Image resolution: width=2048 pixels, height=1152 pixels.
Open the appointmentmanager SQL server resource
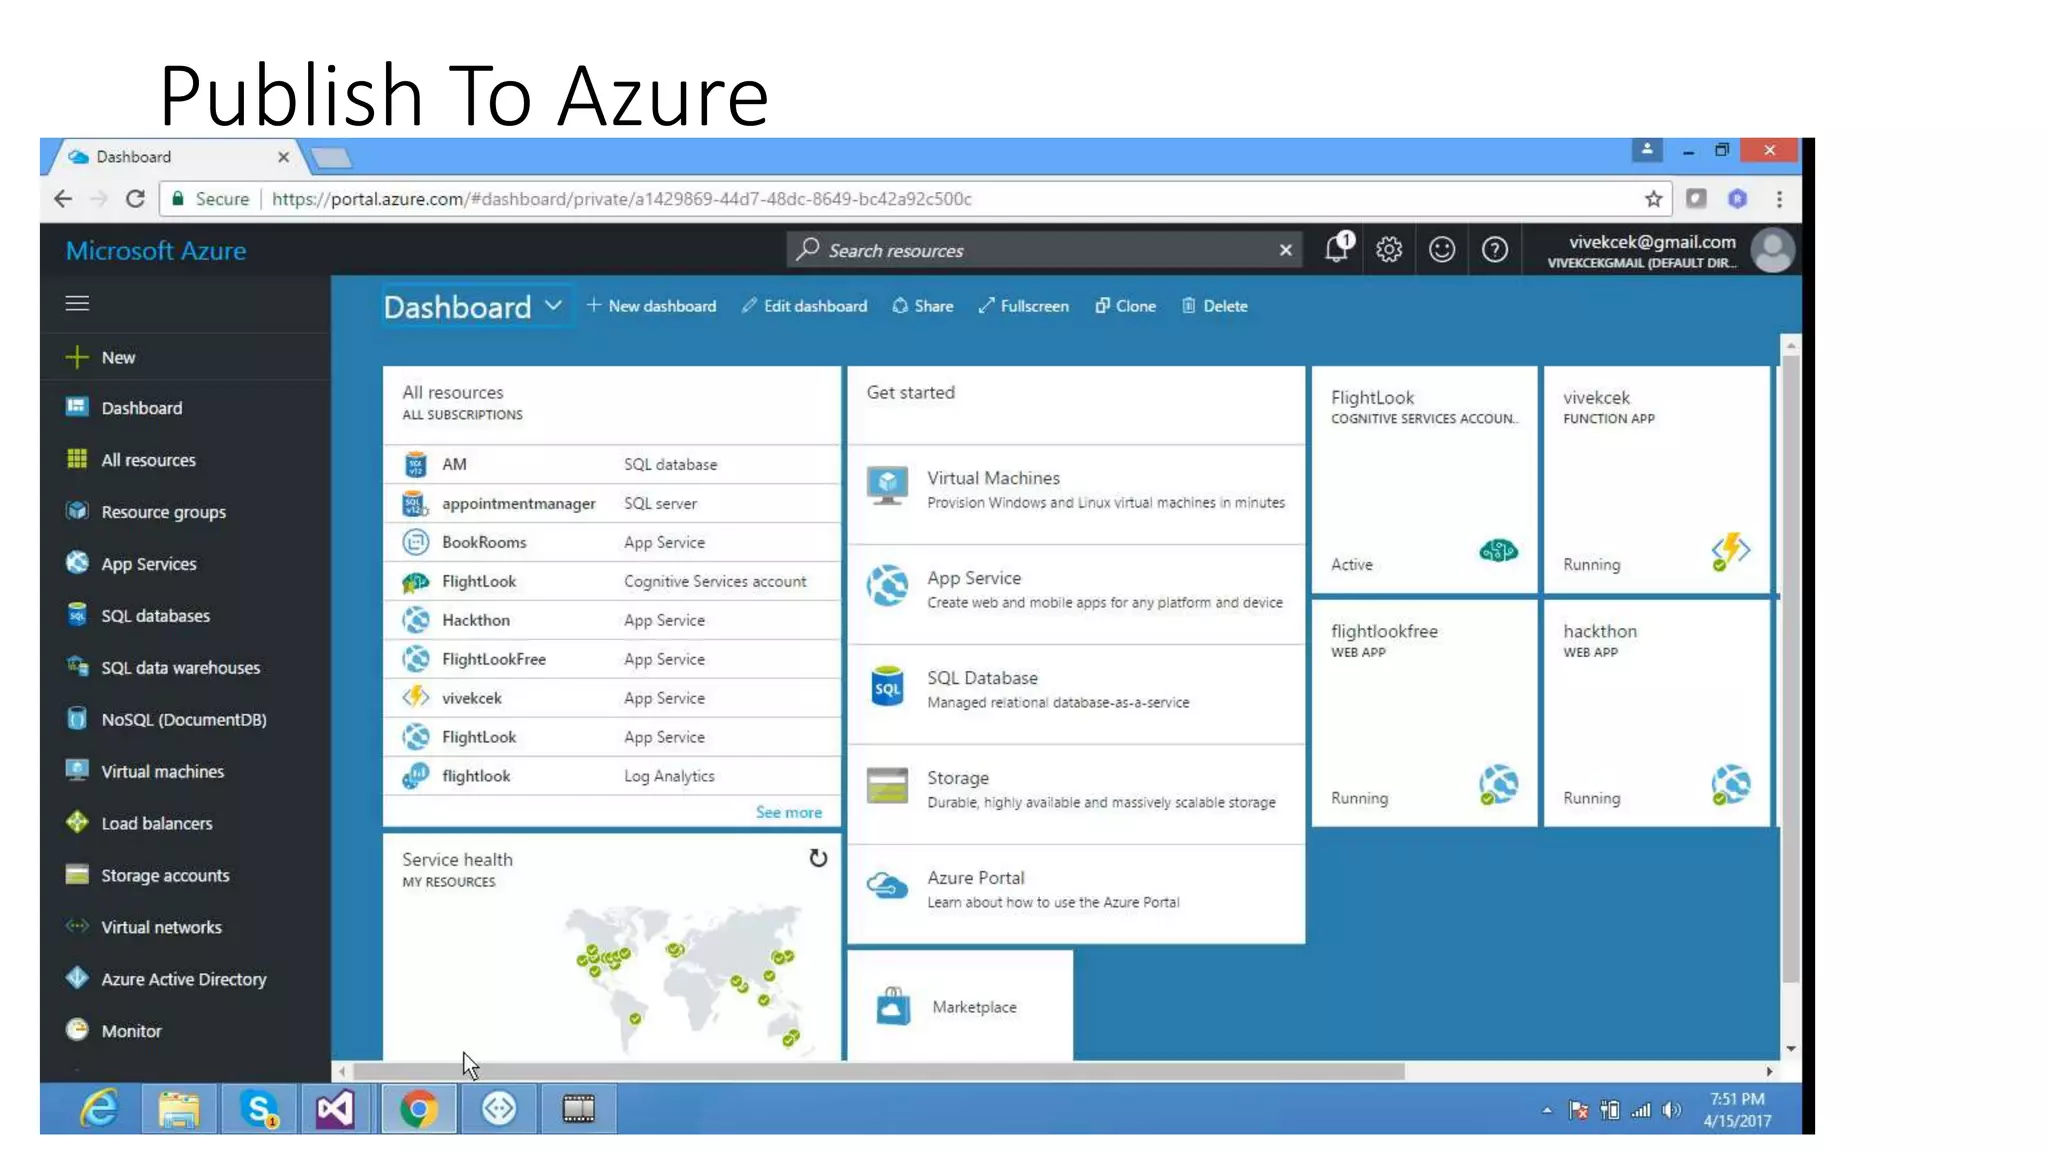pos(612,503)
